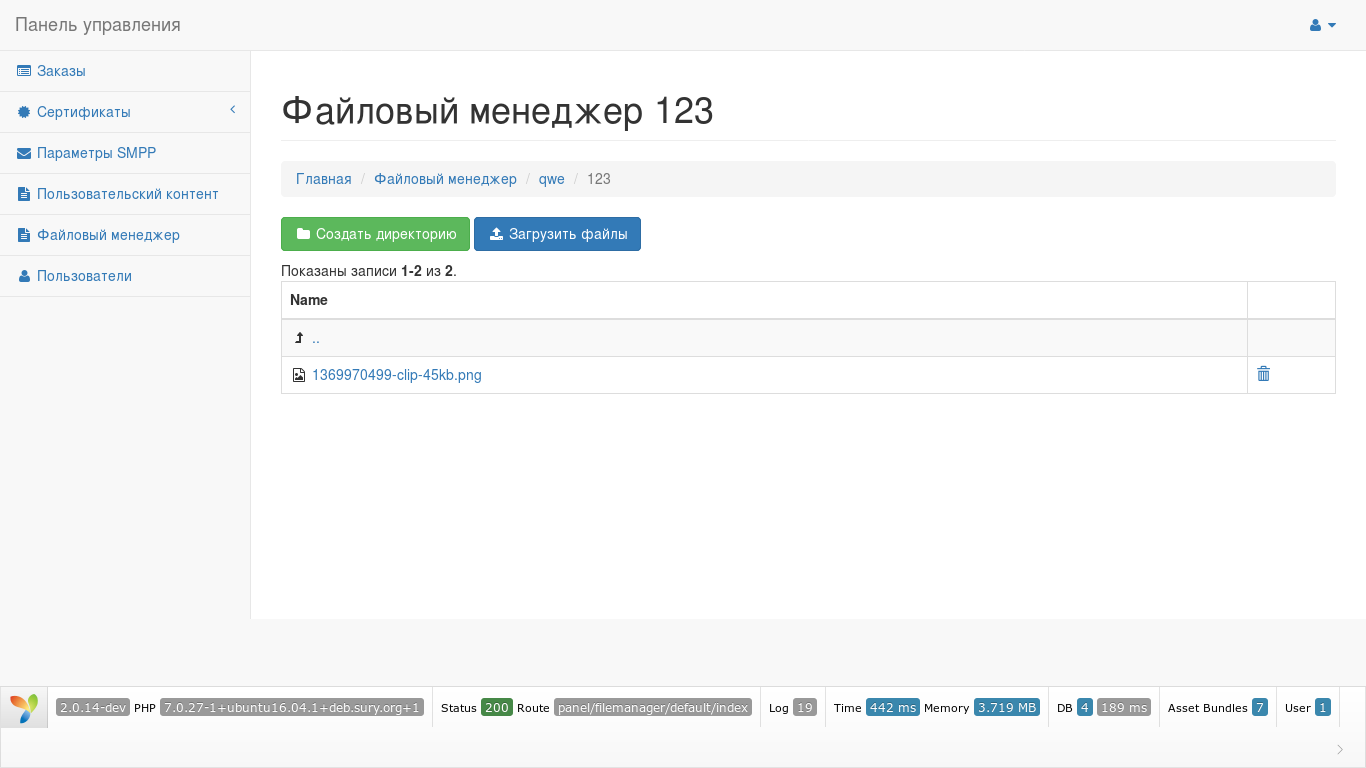Go to the Файловый менеджер breadcrumb
Image resolution: width=1366 pixels, height=768 pixels.
pos(445,179)
